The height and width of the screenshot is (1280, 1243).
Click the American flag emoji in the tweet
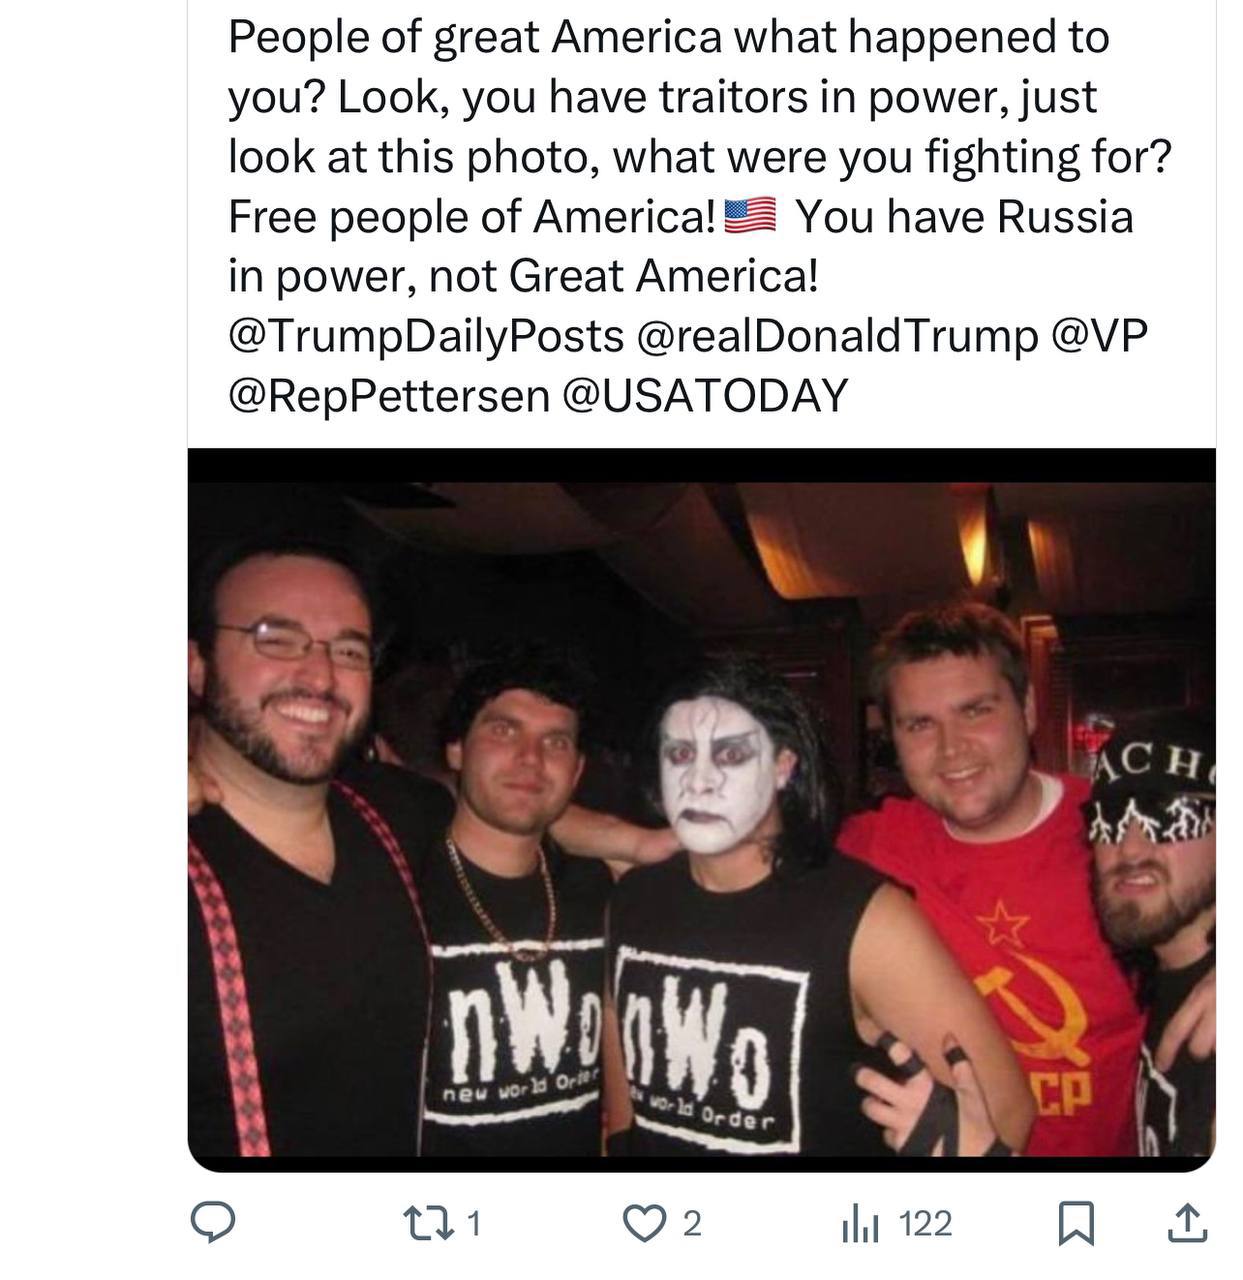pyautogui.click(x=749, y=216)
